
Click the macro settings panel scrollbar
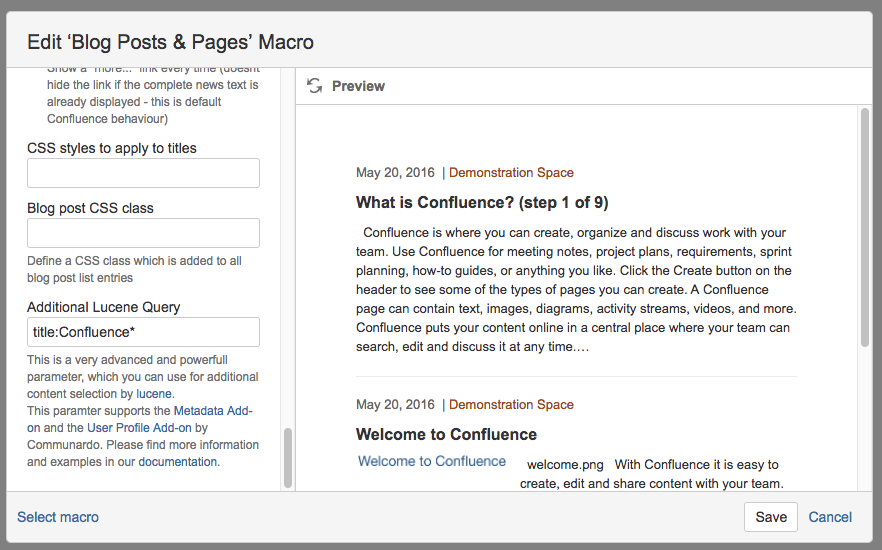pyautogui.click(x=288, y=457)
